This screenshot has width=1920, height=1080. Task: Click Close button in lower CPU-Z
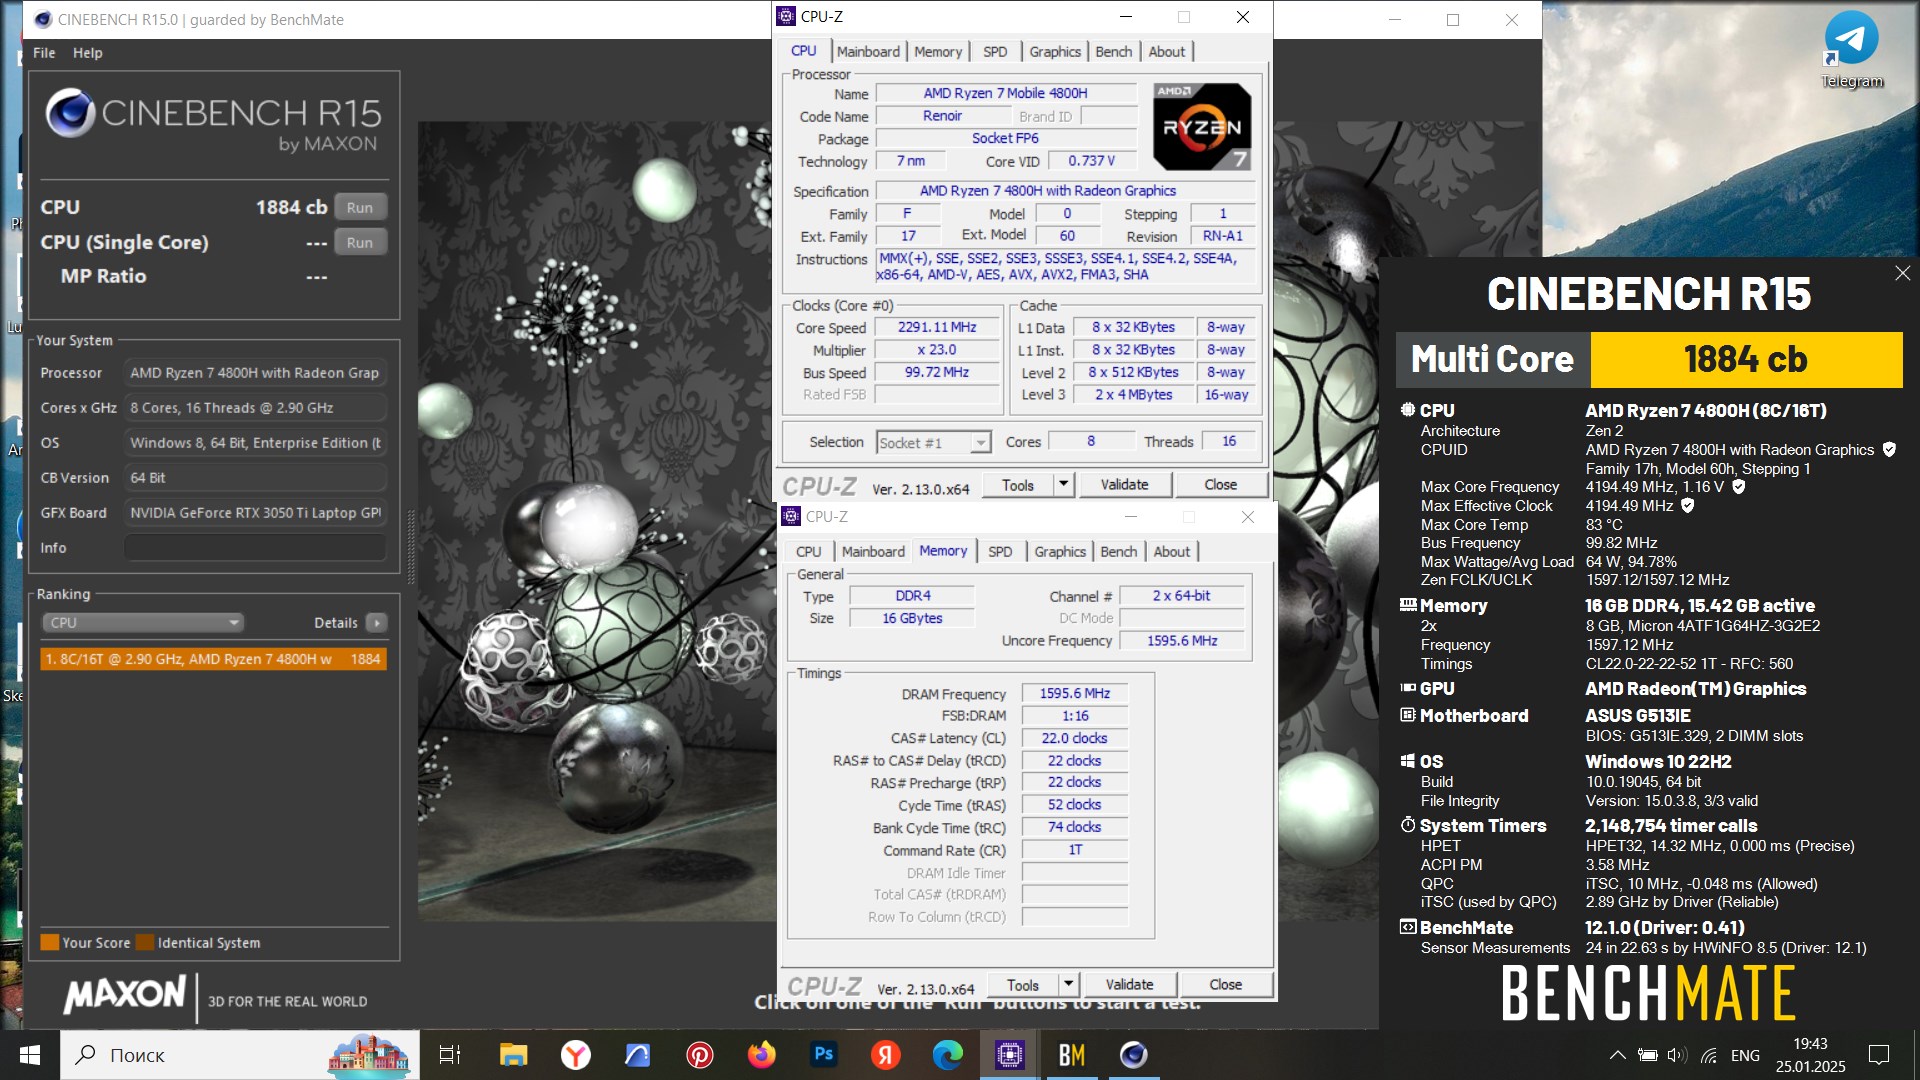[1225, 985]
